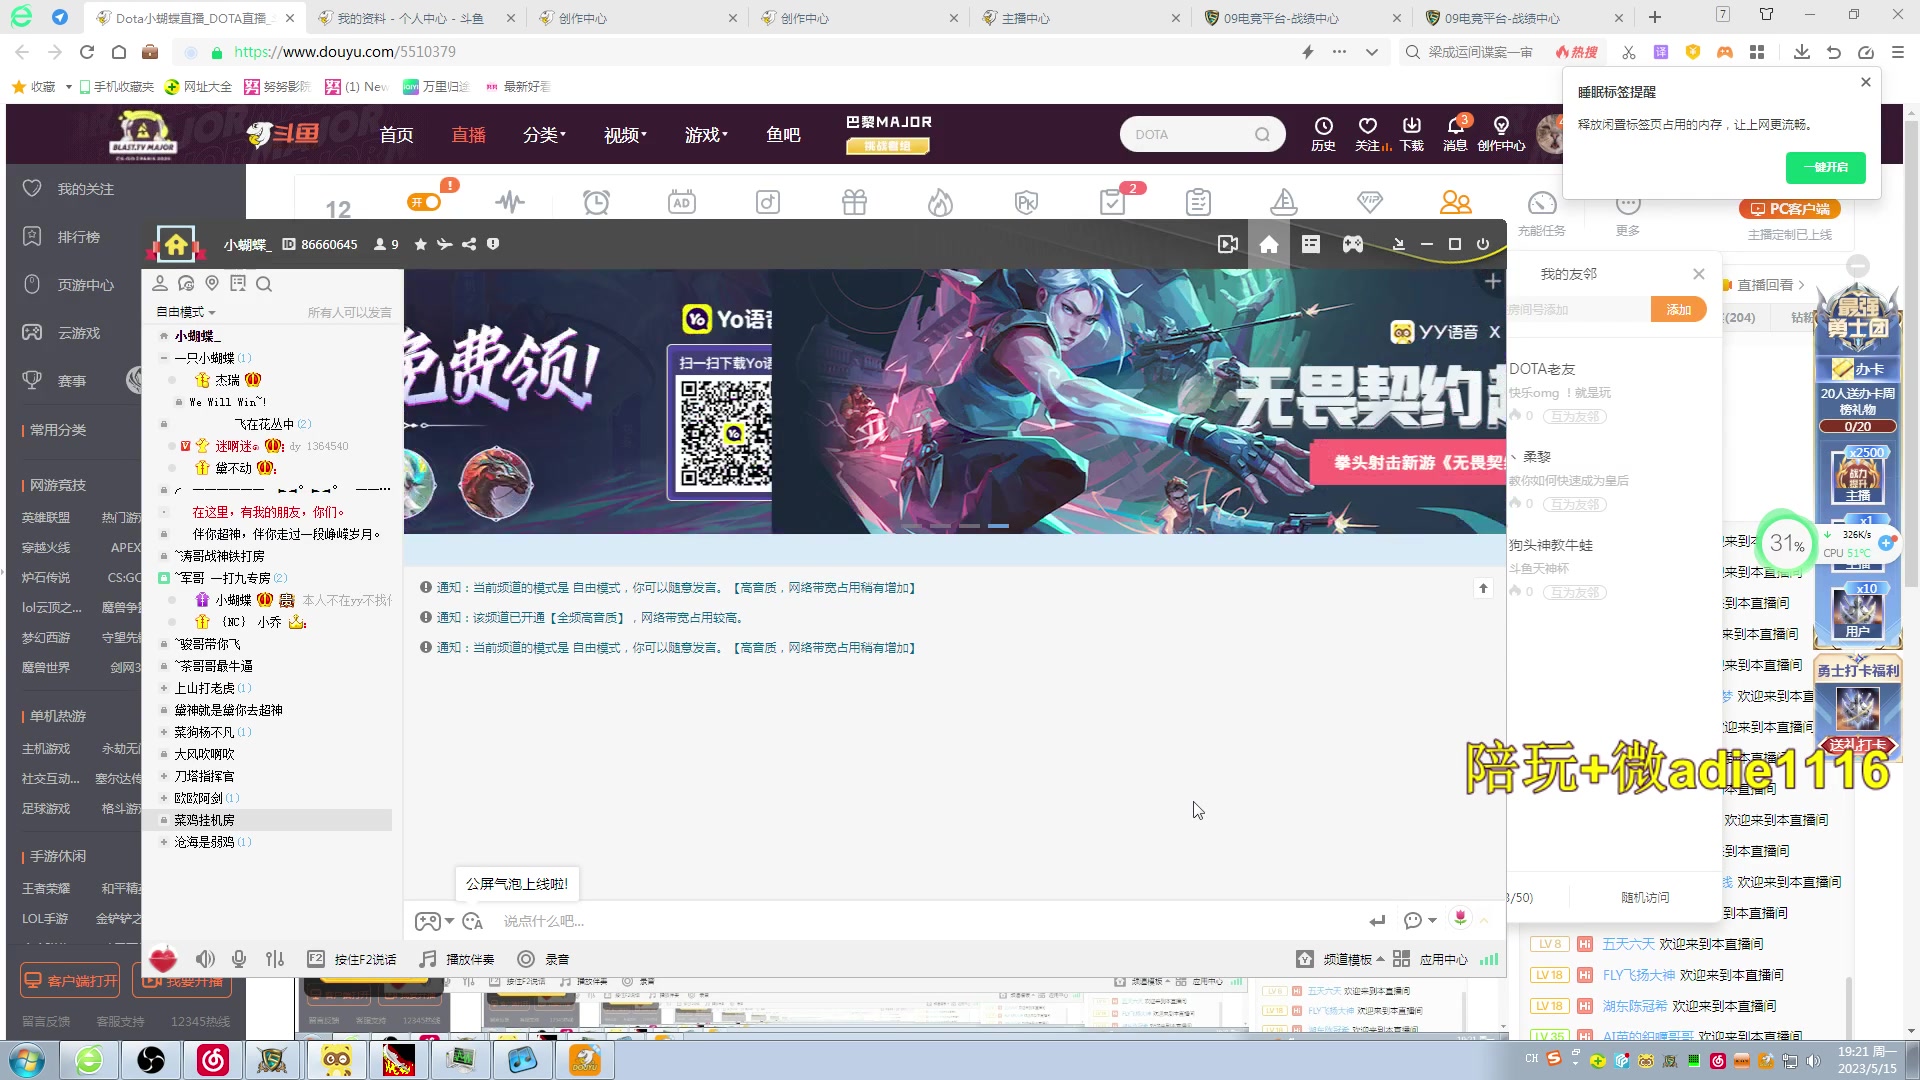This screenshot has width=1920, height=1080.
Task: Click the search magnifier icon above channel list
Action: pos(264,284)
